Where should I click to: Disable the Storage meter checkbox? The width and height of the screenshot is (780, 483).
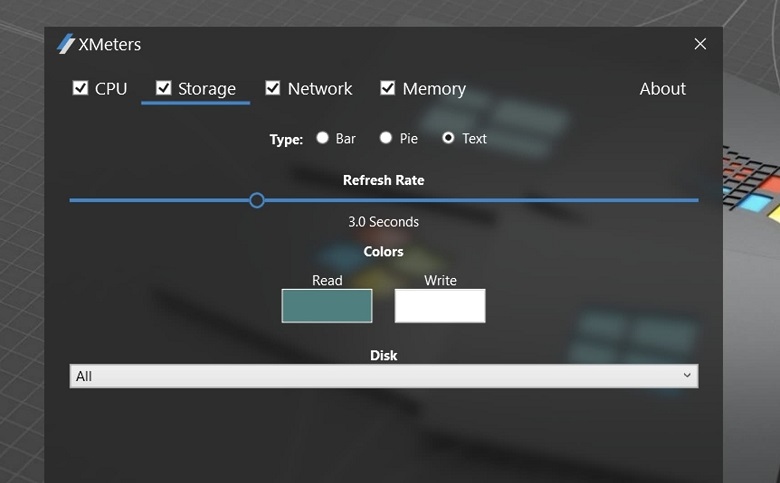tap(164, 88)
